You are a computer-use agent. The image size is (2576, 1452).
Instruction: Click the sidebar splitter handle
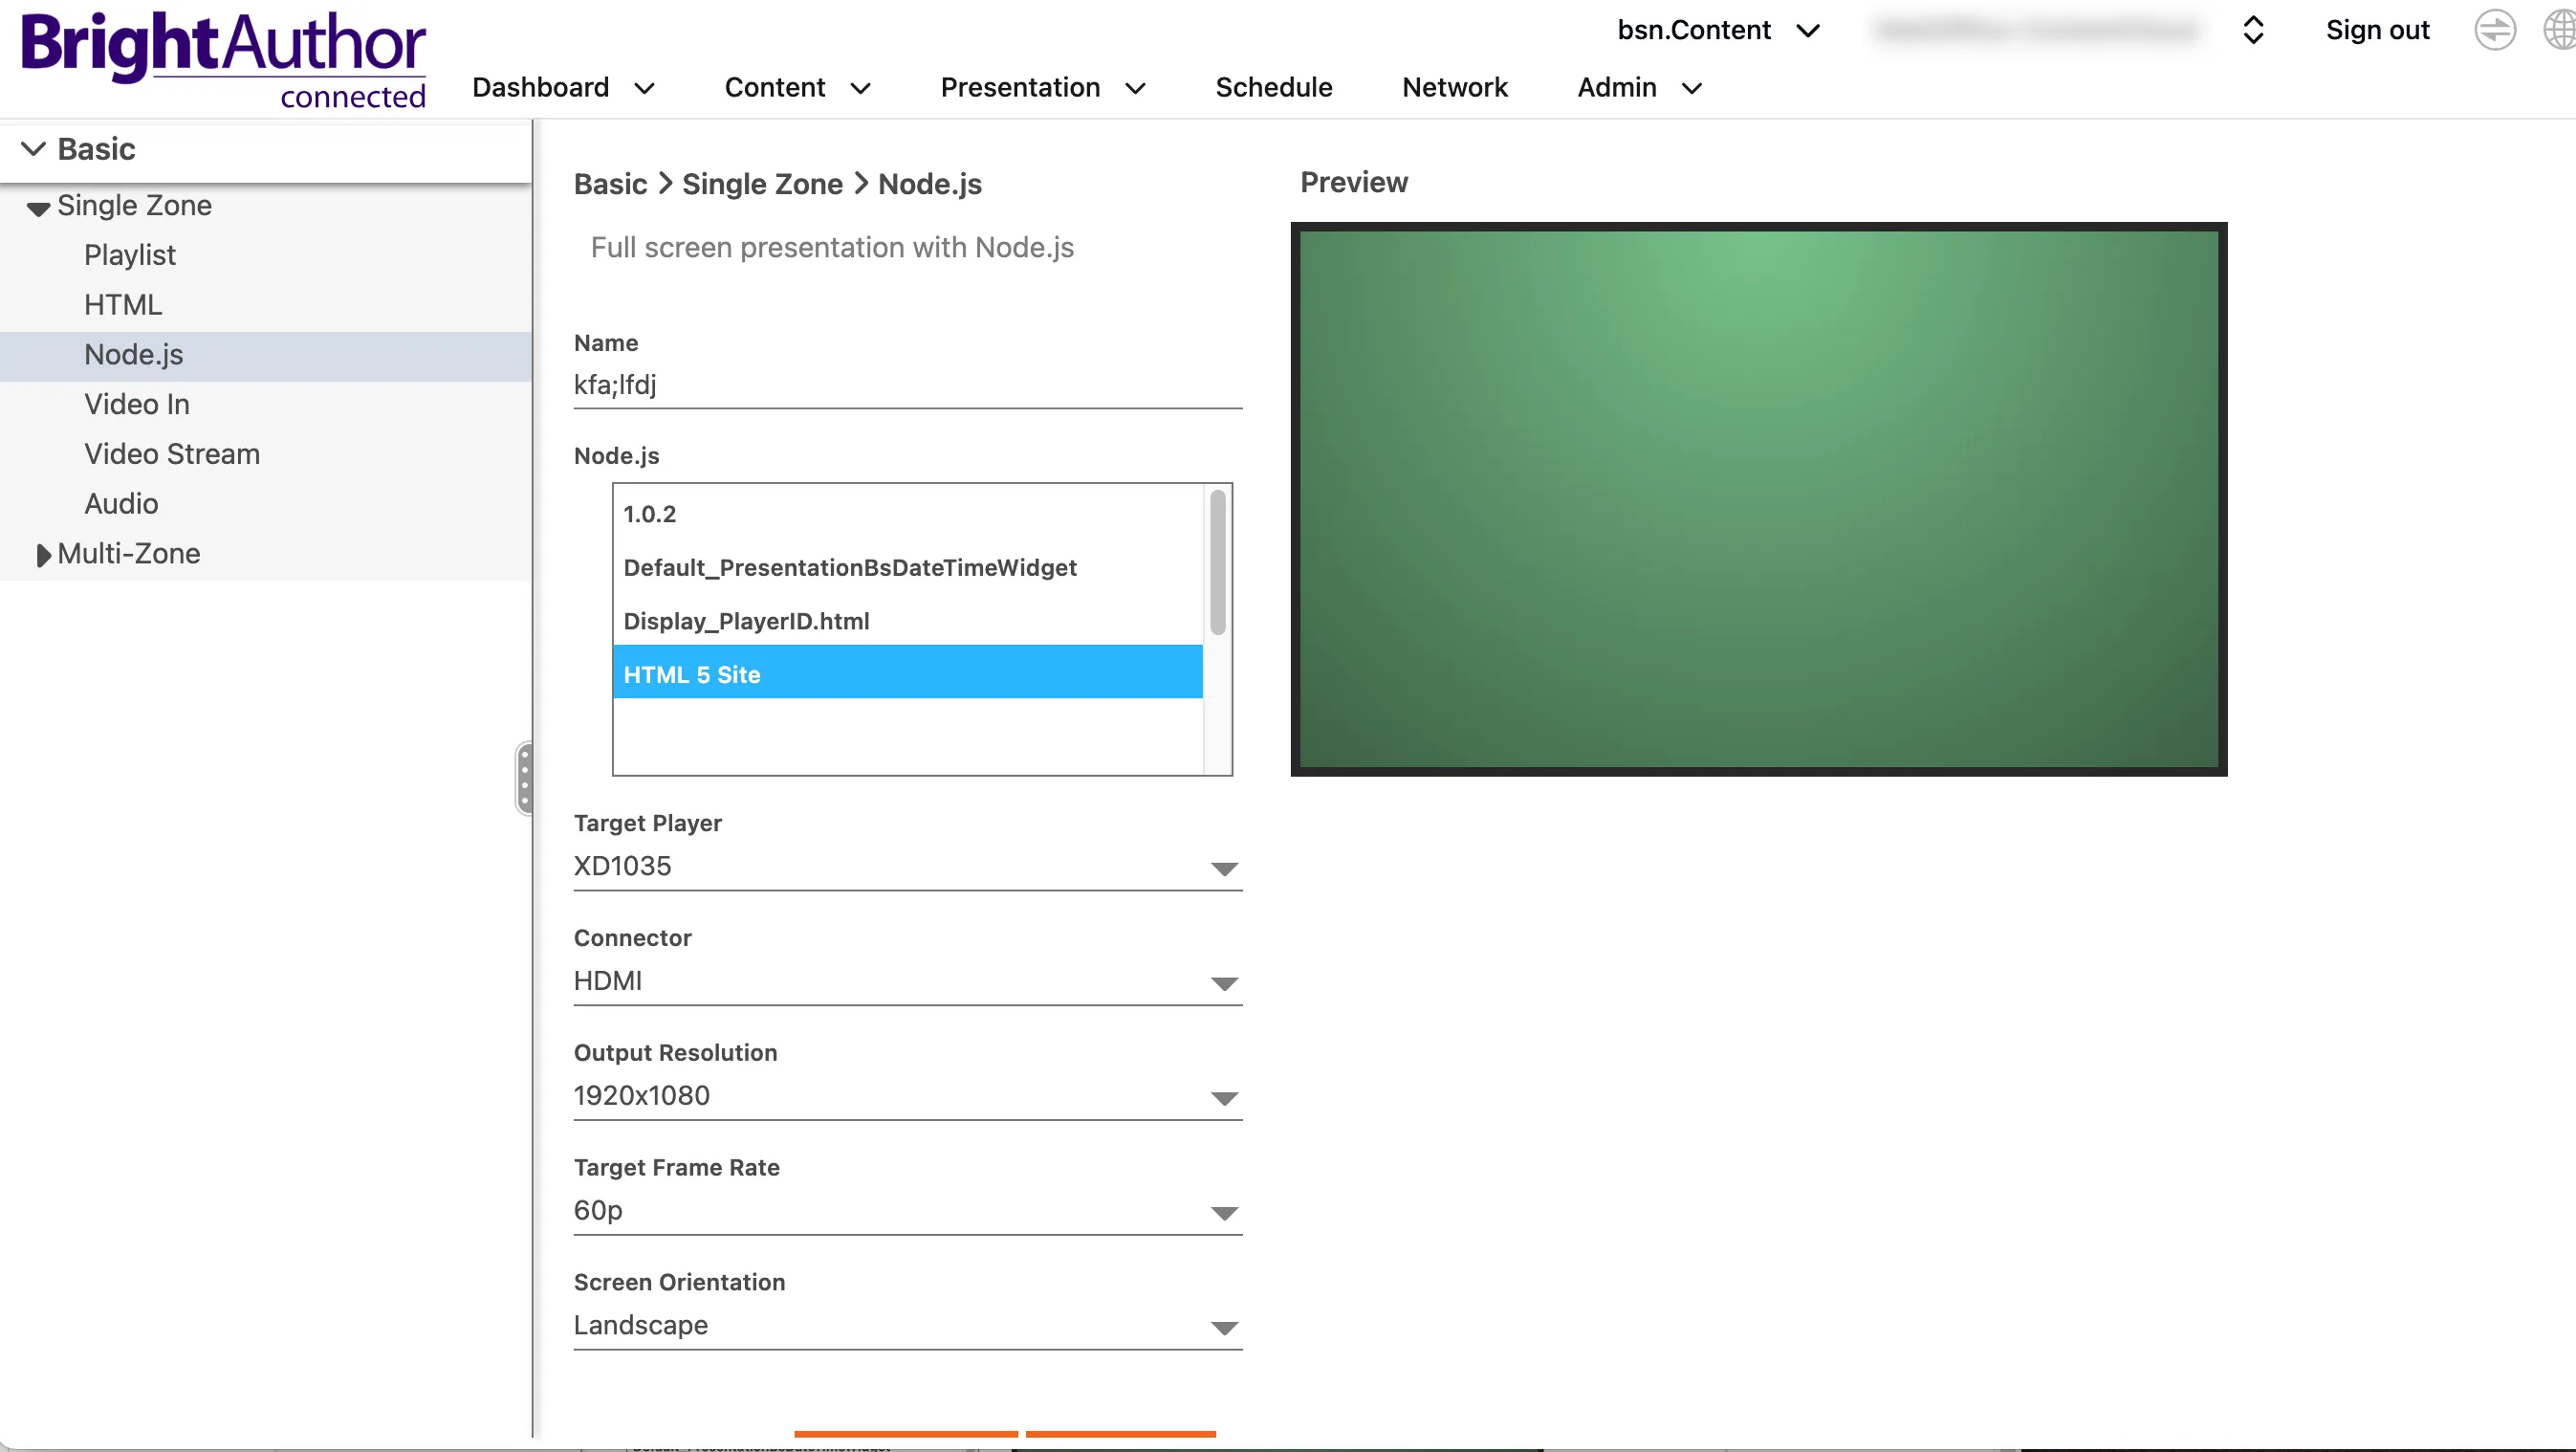(524, 778)
